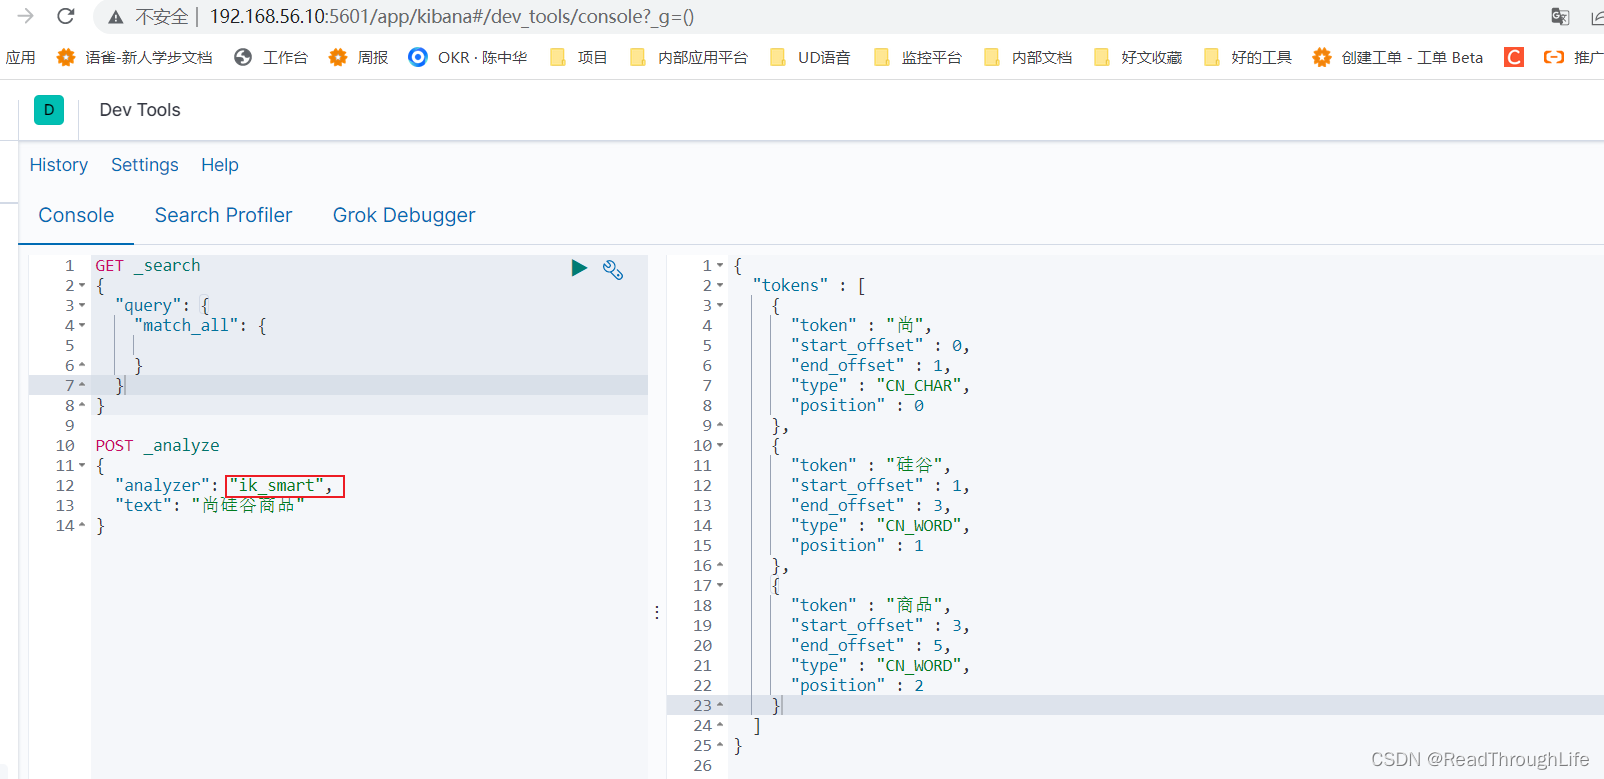Open the History link

point(58,165)
